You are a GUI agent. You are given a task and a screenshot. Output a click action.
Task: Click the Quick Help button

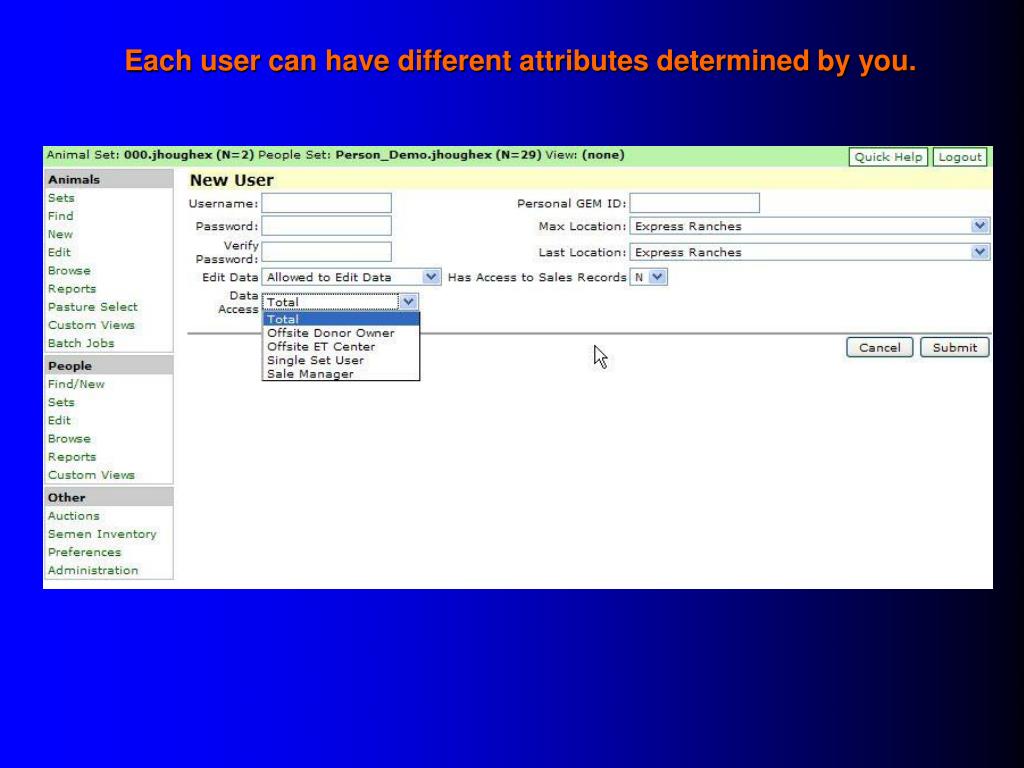888,157
